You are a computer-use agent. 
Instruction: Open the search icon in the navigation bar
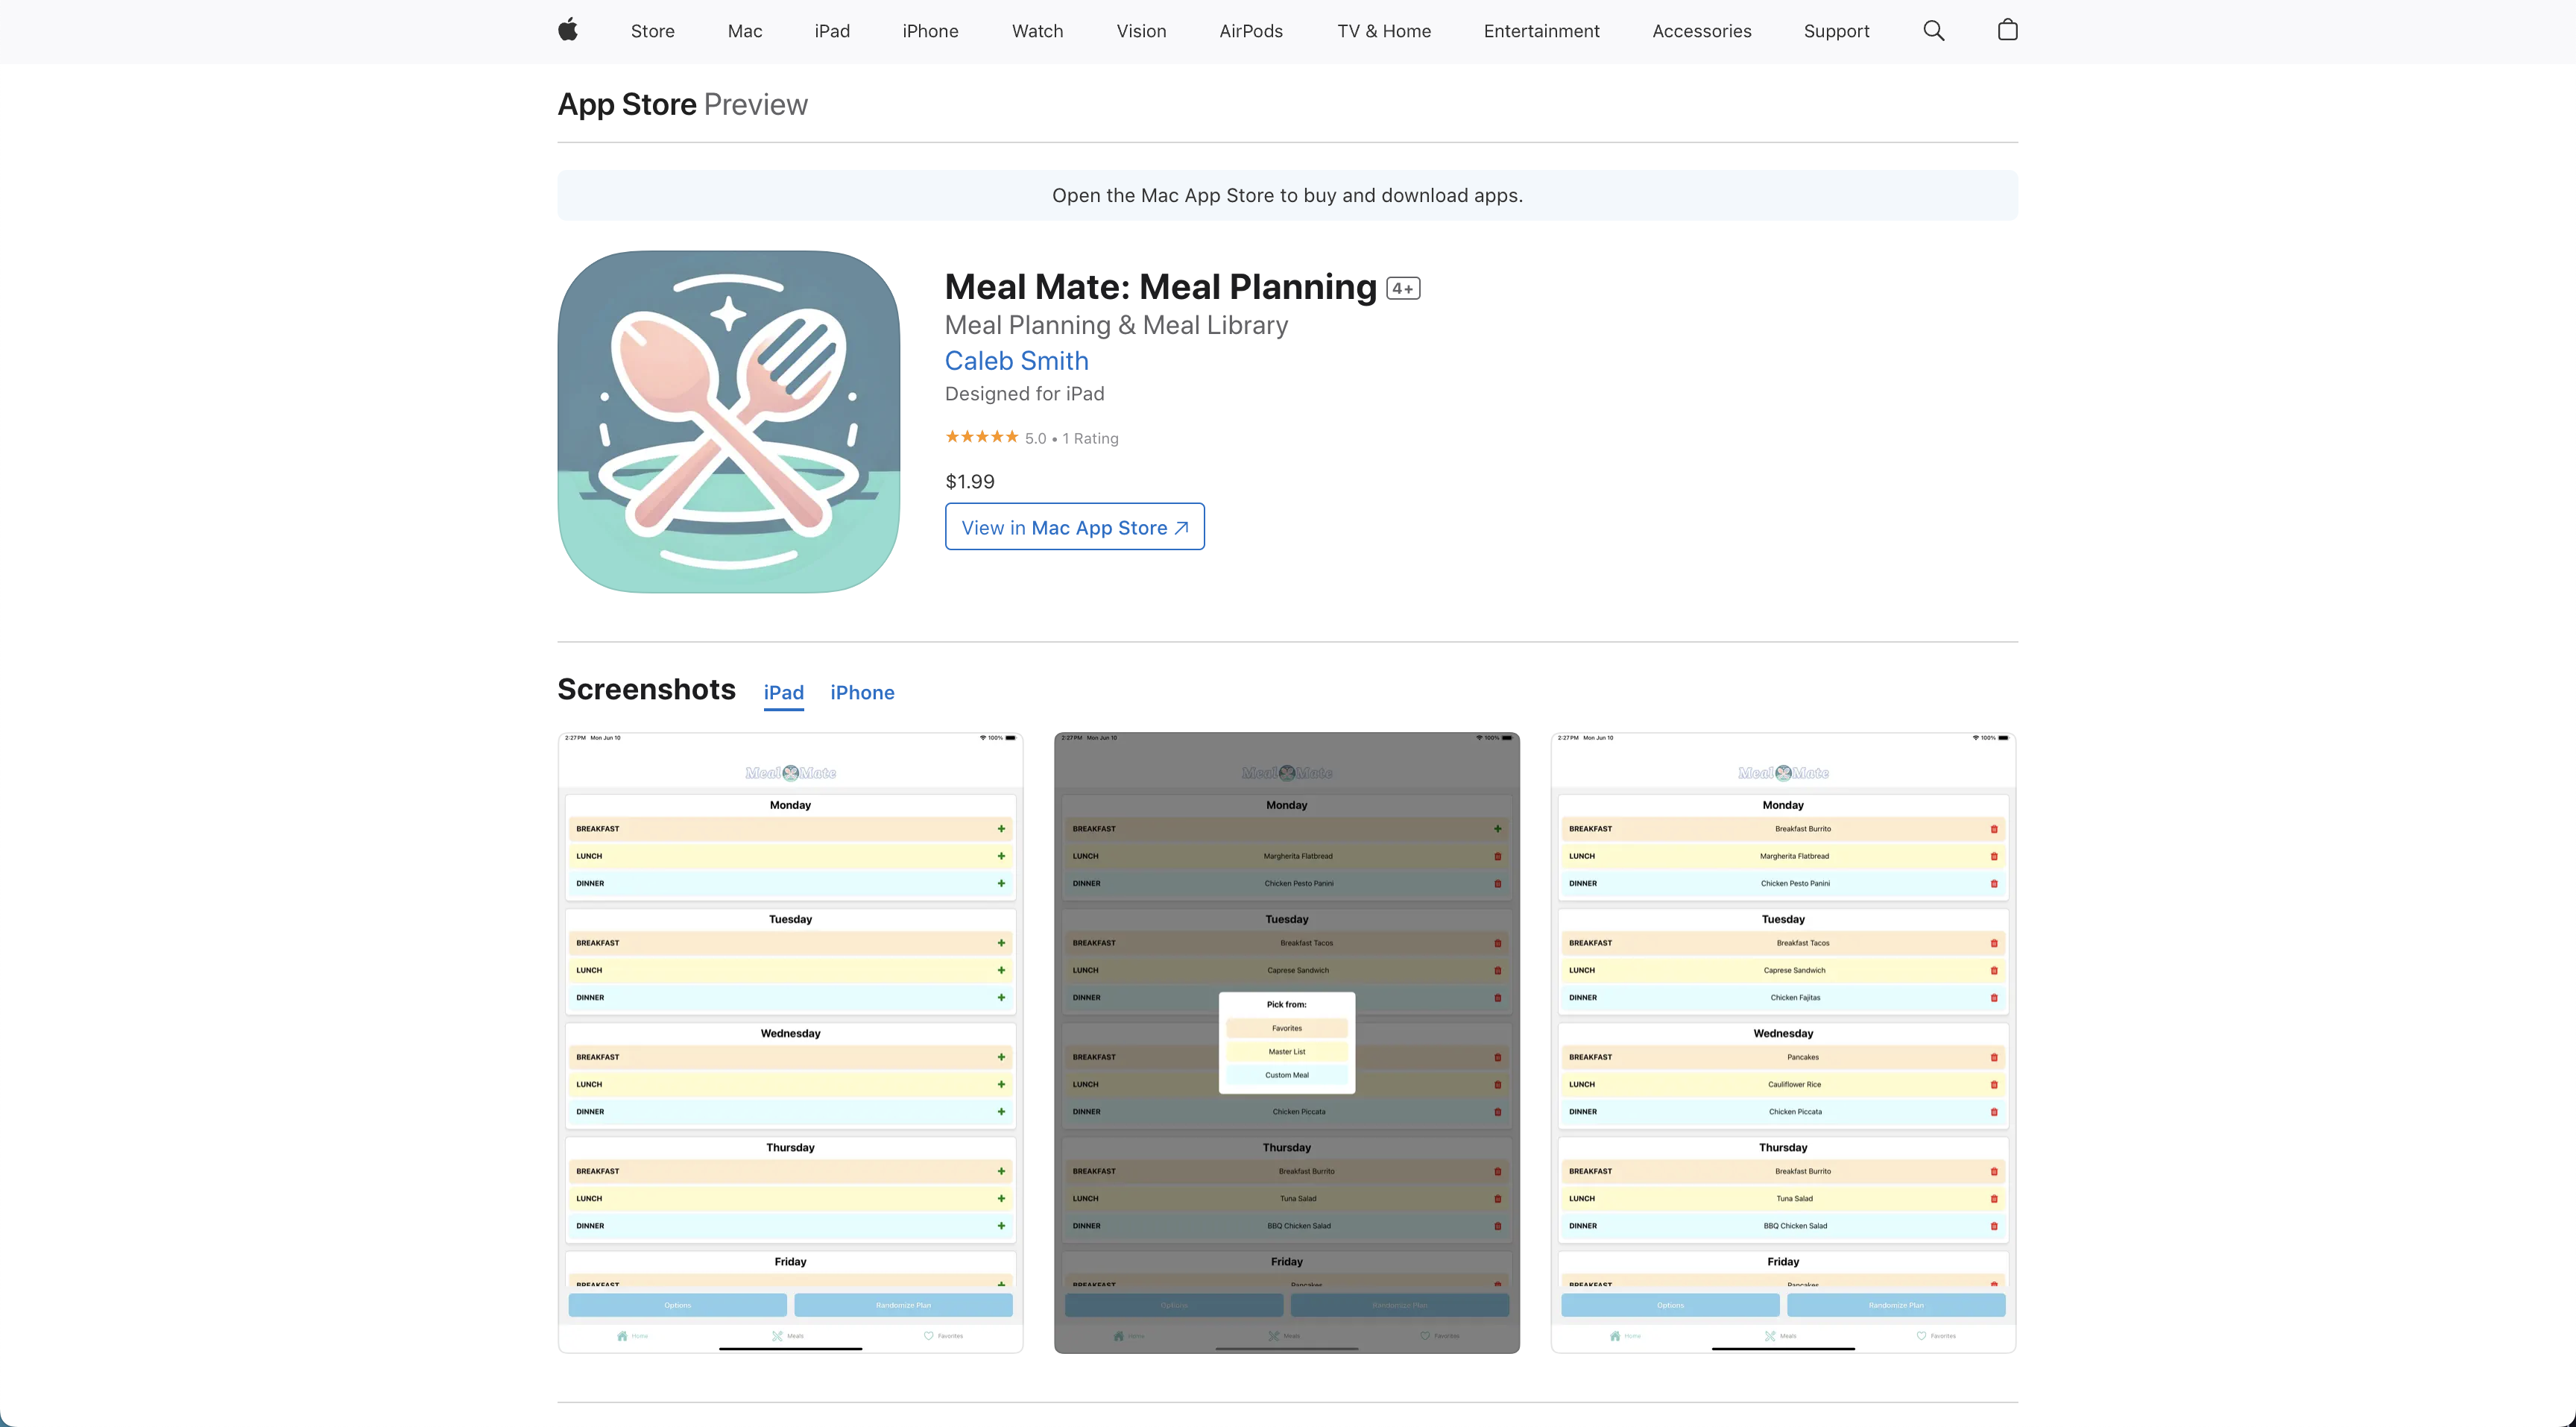pyautogui.click(x=1933, y=30)
